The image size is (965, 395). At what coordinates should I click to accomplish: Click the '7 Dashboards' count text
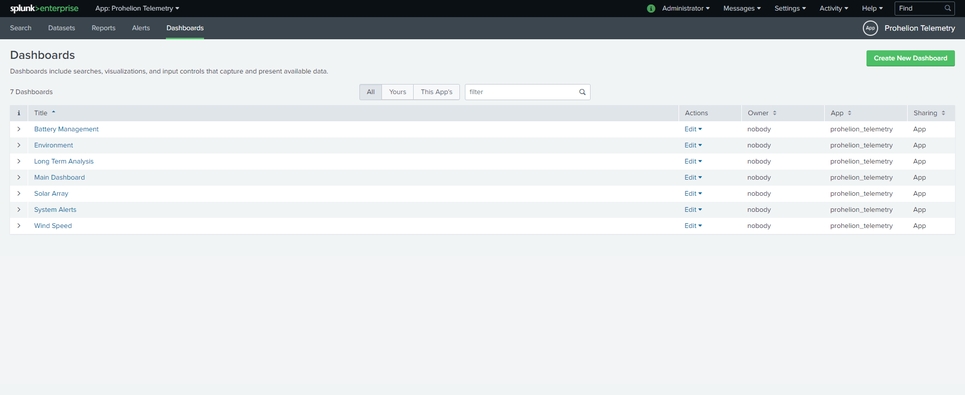(x=31, y=92)
